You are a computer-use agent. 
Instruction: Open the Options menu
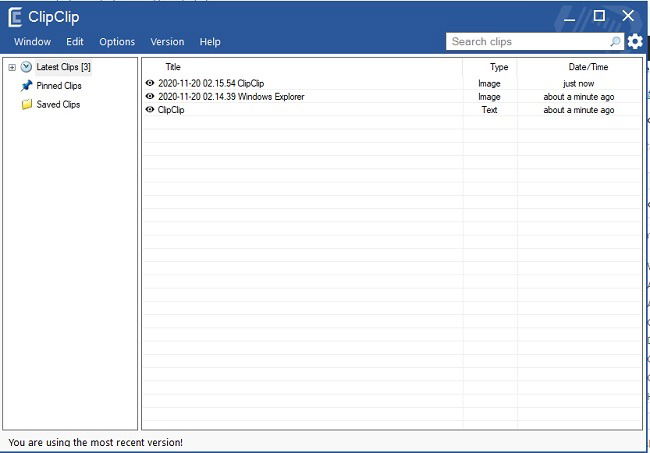click(x=117, y=42)
